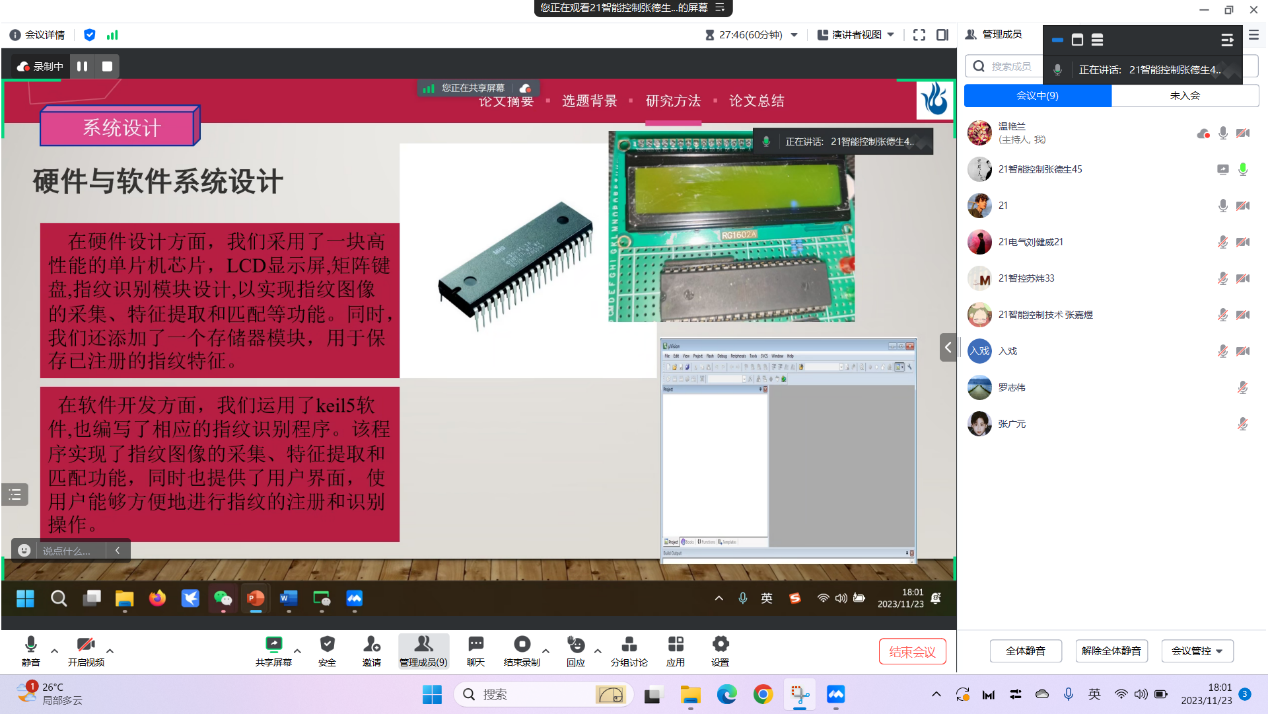Click the 搜索成员 search field

click(x=1010, y=66)
